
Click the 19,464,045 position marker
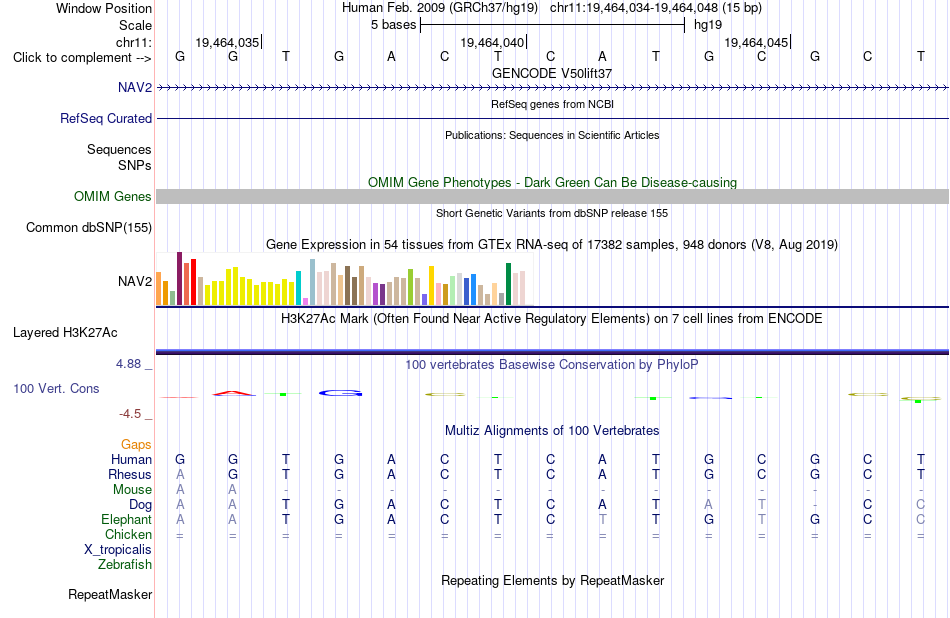756,42
